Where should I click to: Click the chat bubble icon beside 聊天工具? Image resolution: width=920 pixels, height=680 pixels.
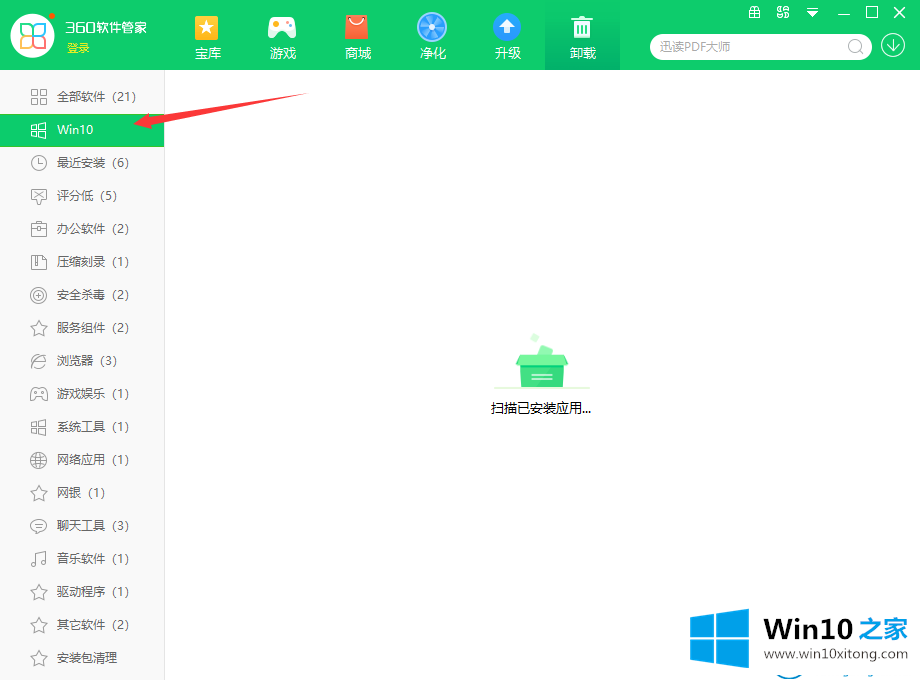coord(39,526)
